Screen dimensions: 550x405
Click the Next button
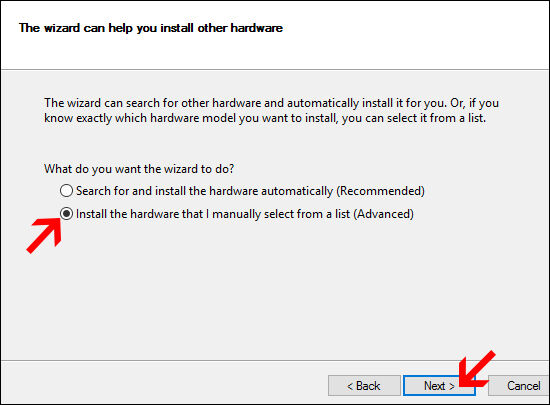click(x=439, y=386)
